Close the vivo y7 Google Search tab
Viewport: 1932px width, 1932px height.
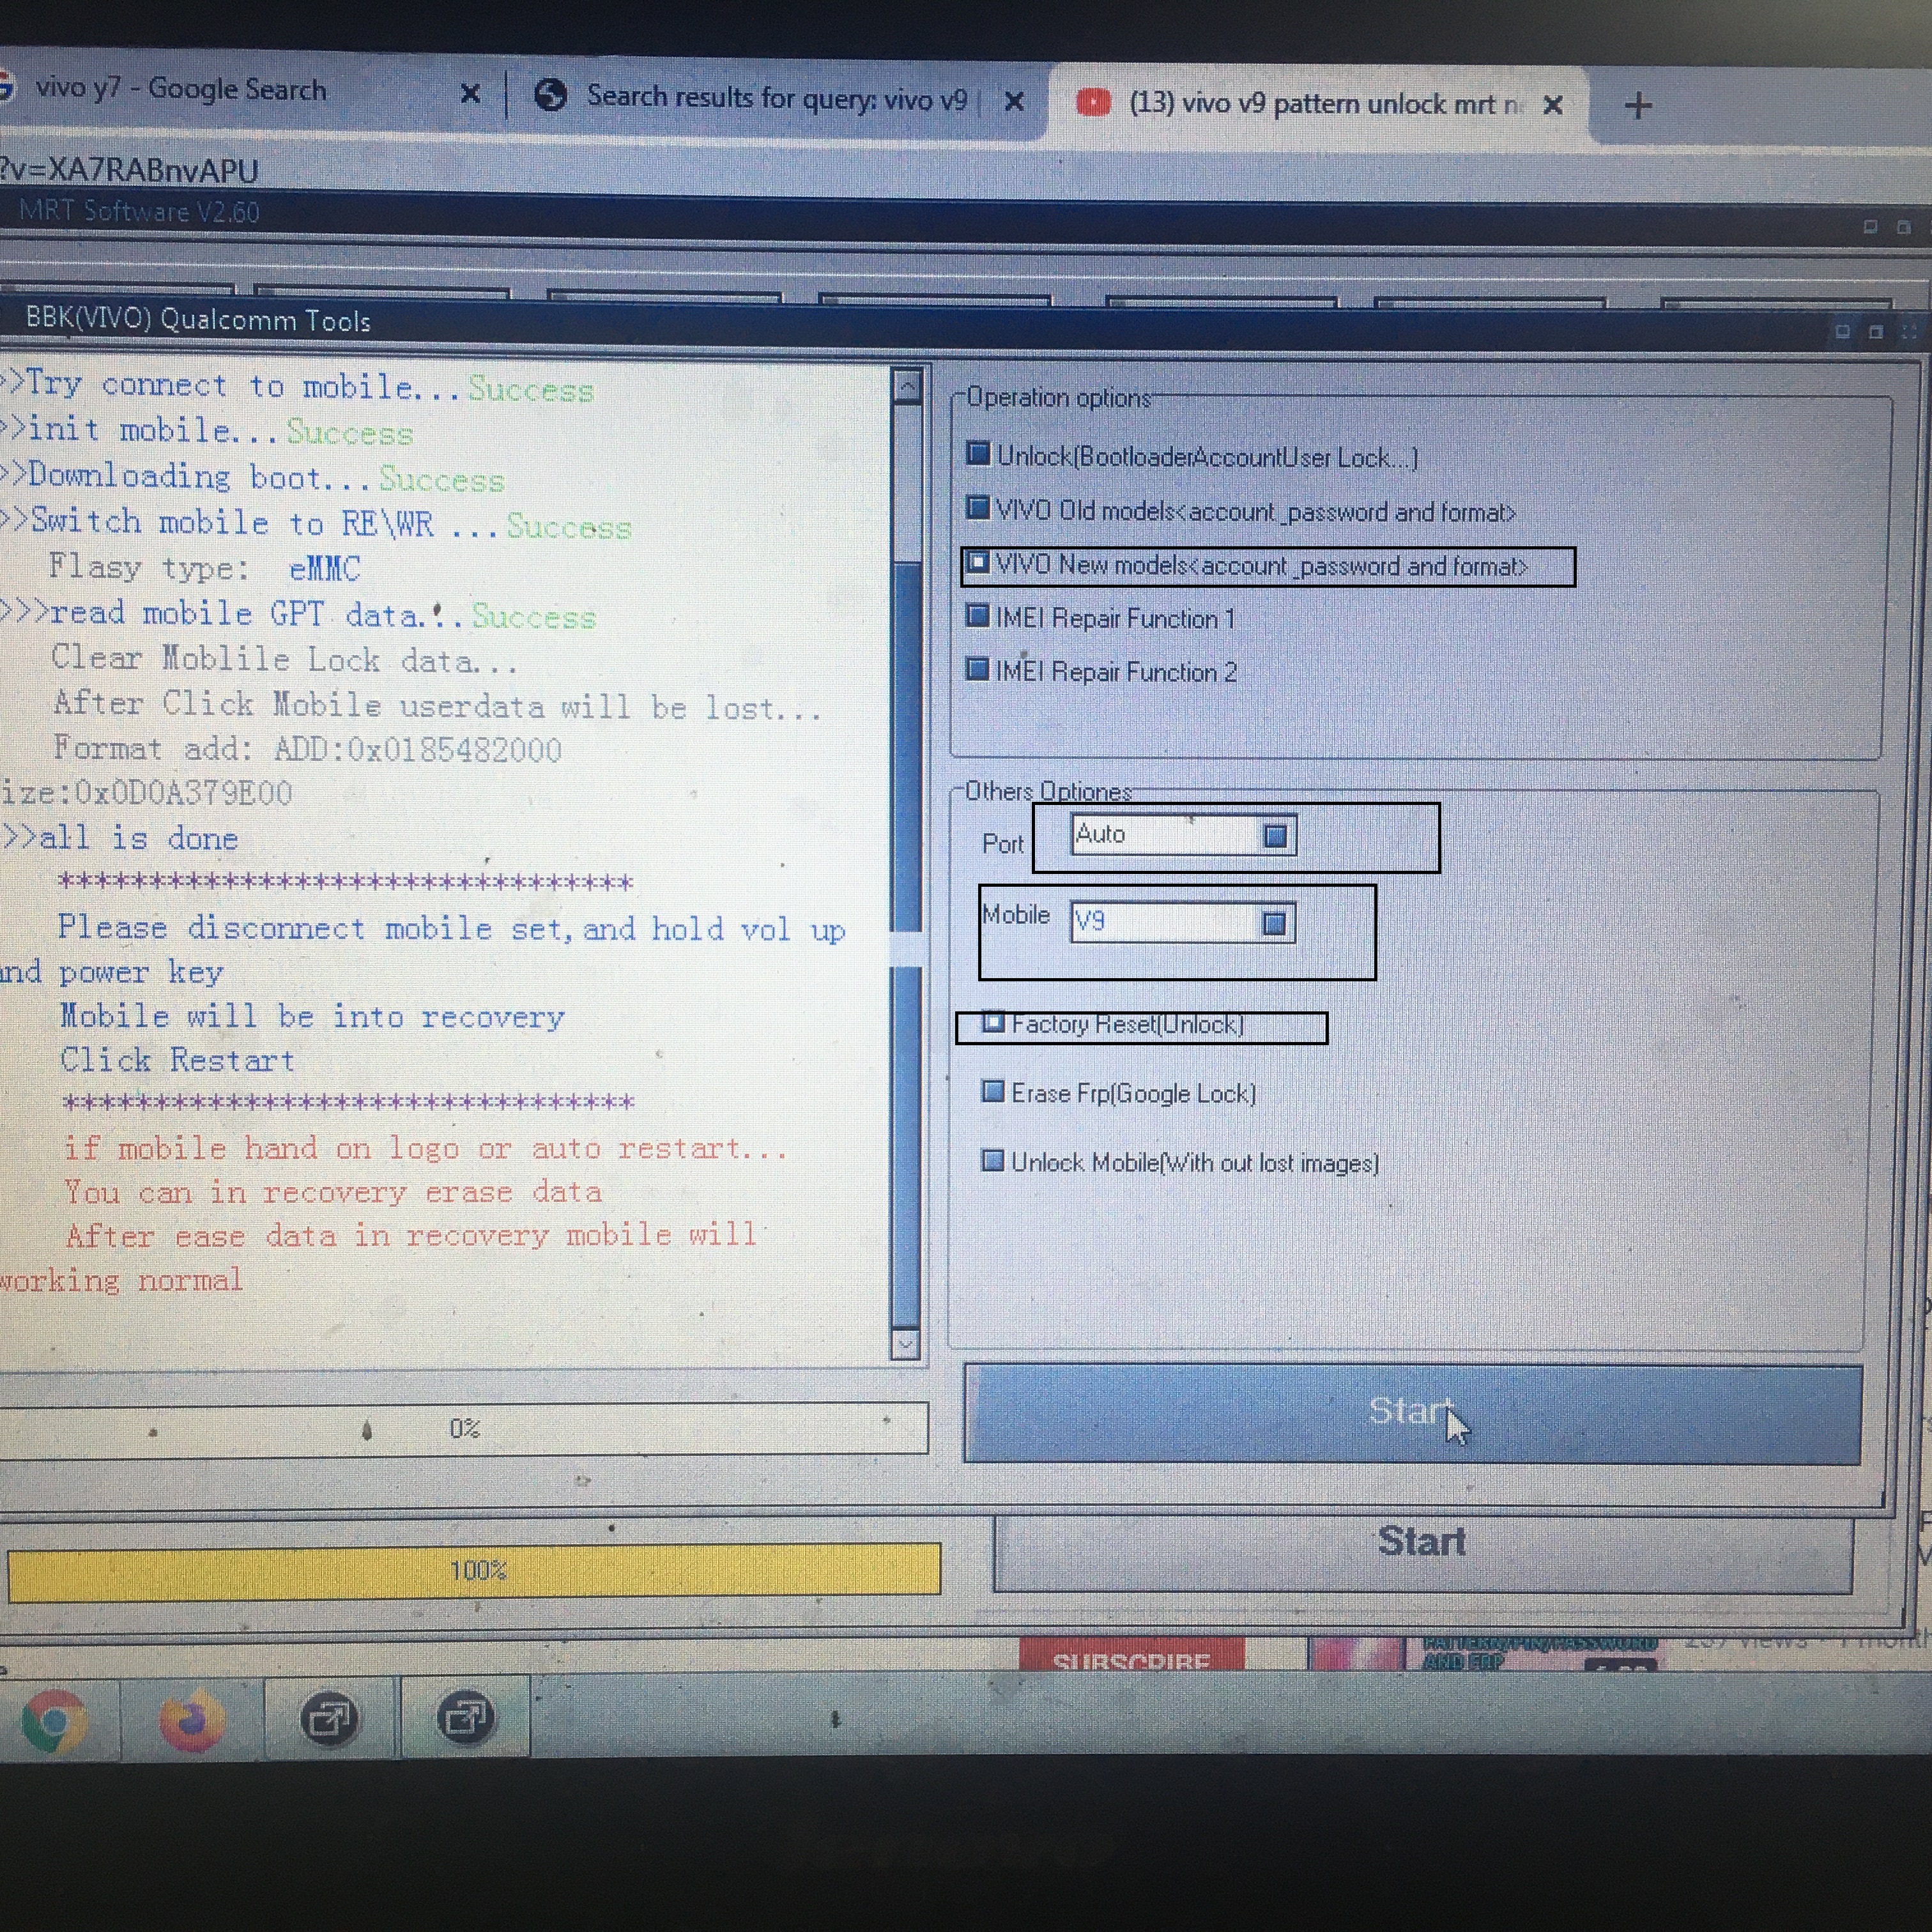[x=470, y=94]
